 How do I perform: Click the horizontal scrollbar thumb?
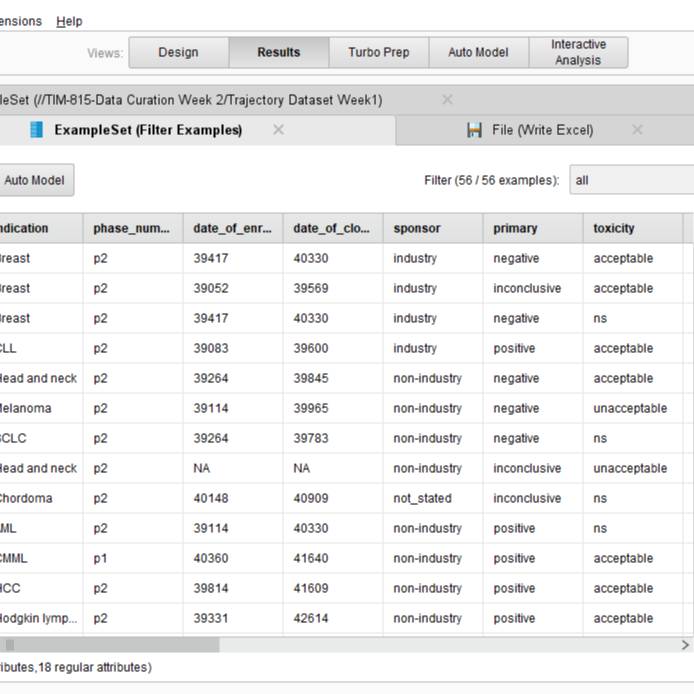pos(109,645)
